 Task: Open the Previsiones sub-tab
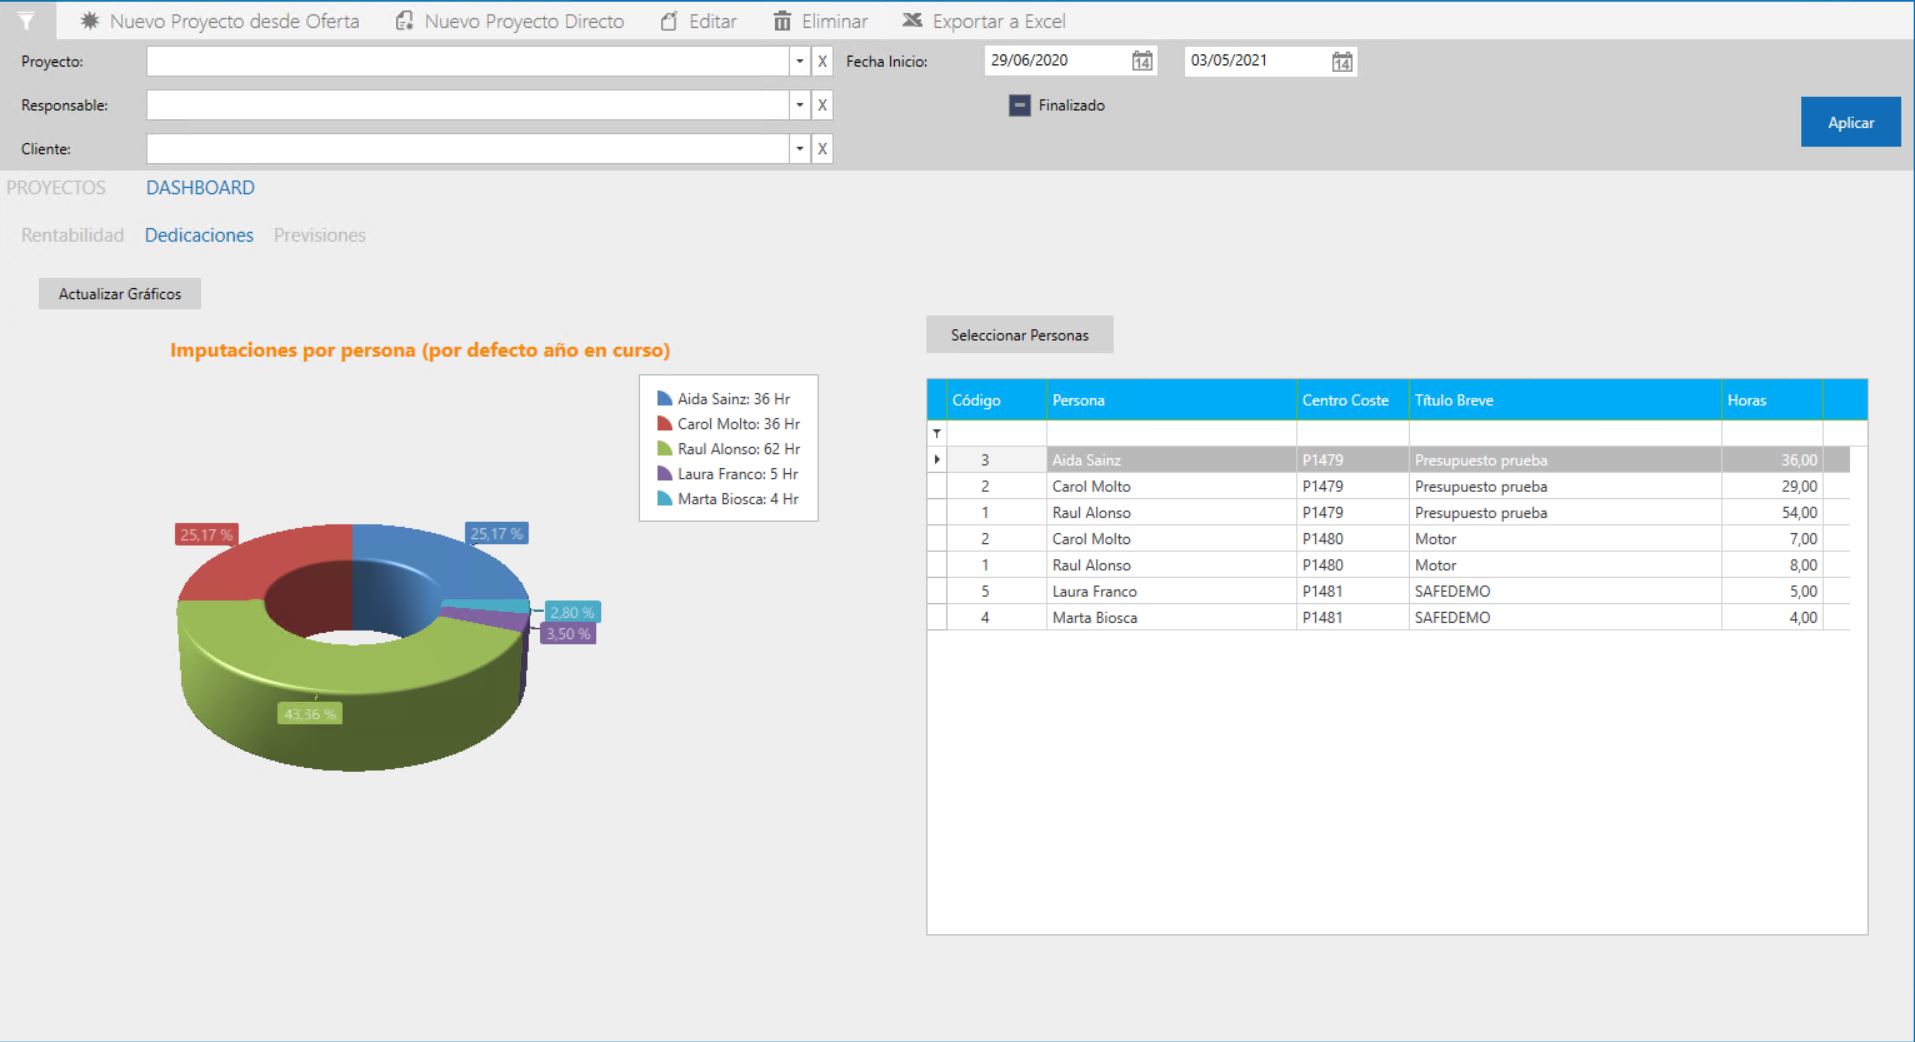point(319,236)
